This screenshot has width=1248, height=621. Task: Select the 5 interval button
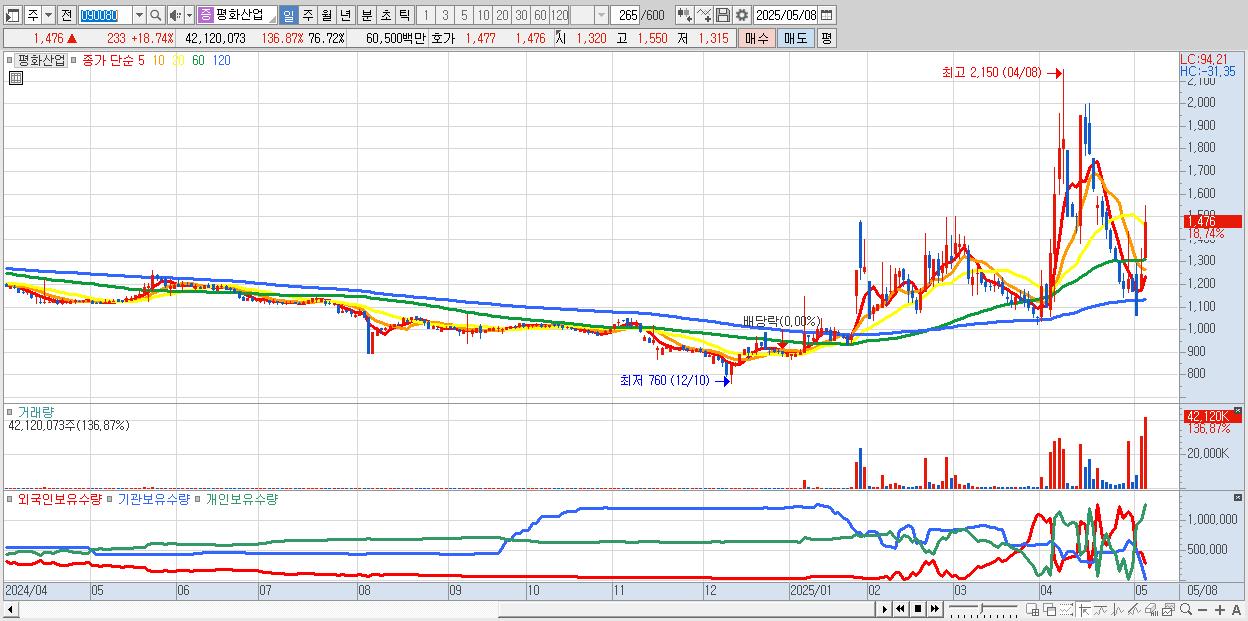tap(464, 15)
